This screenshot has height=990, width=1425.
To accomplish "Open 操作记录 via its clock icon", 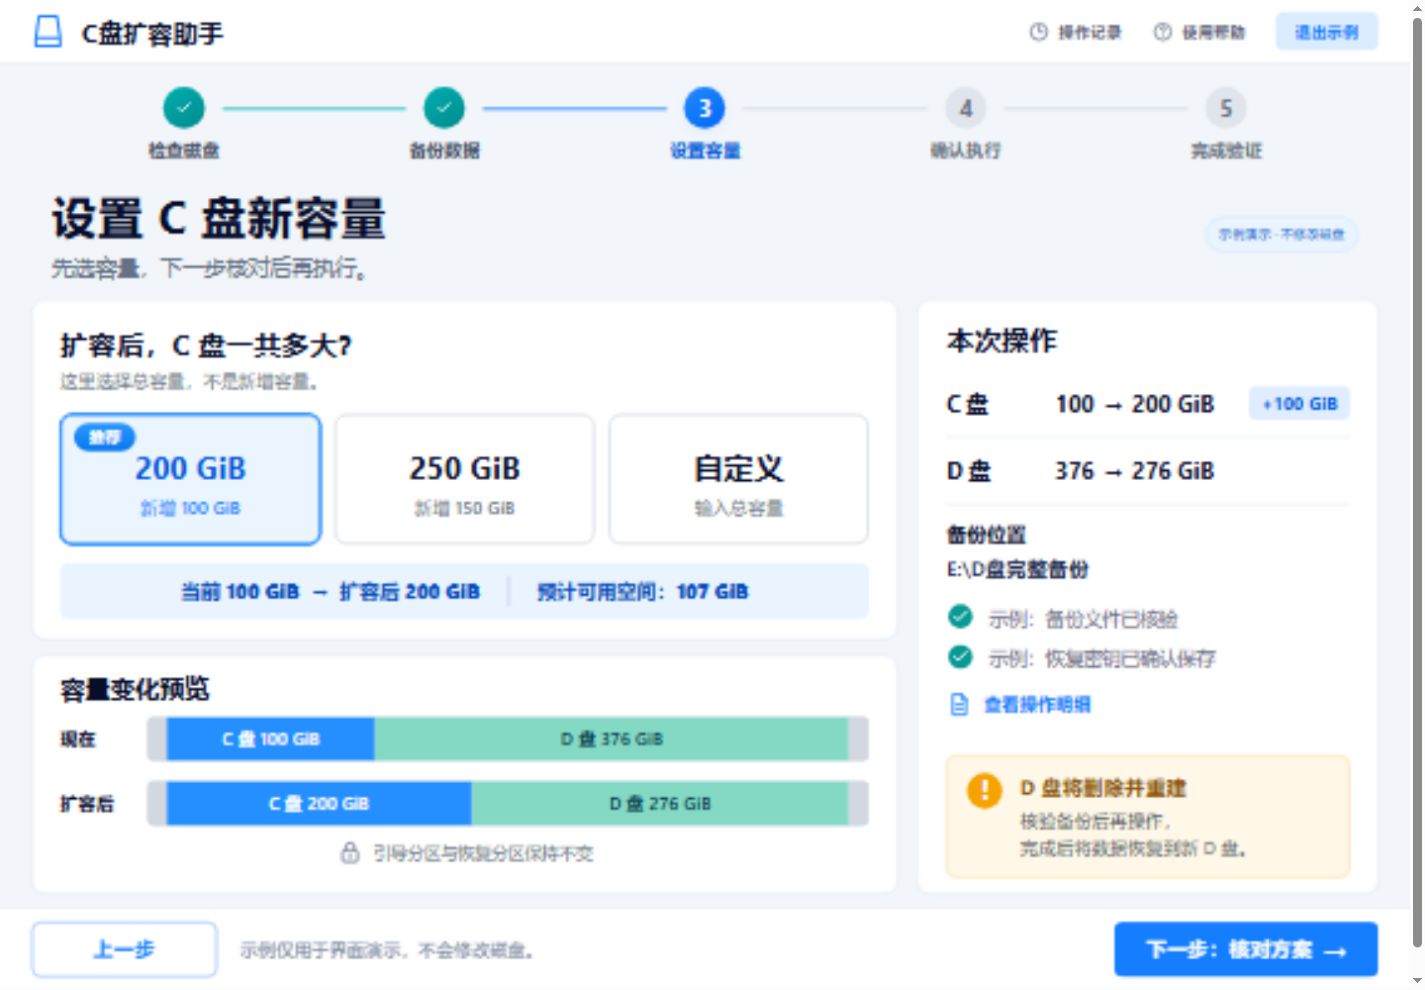I will pos(1038,32).
